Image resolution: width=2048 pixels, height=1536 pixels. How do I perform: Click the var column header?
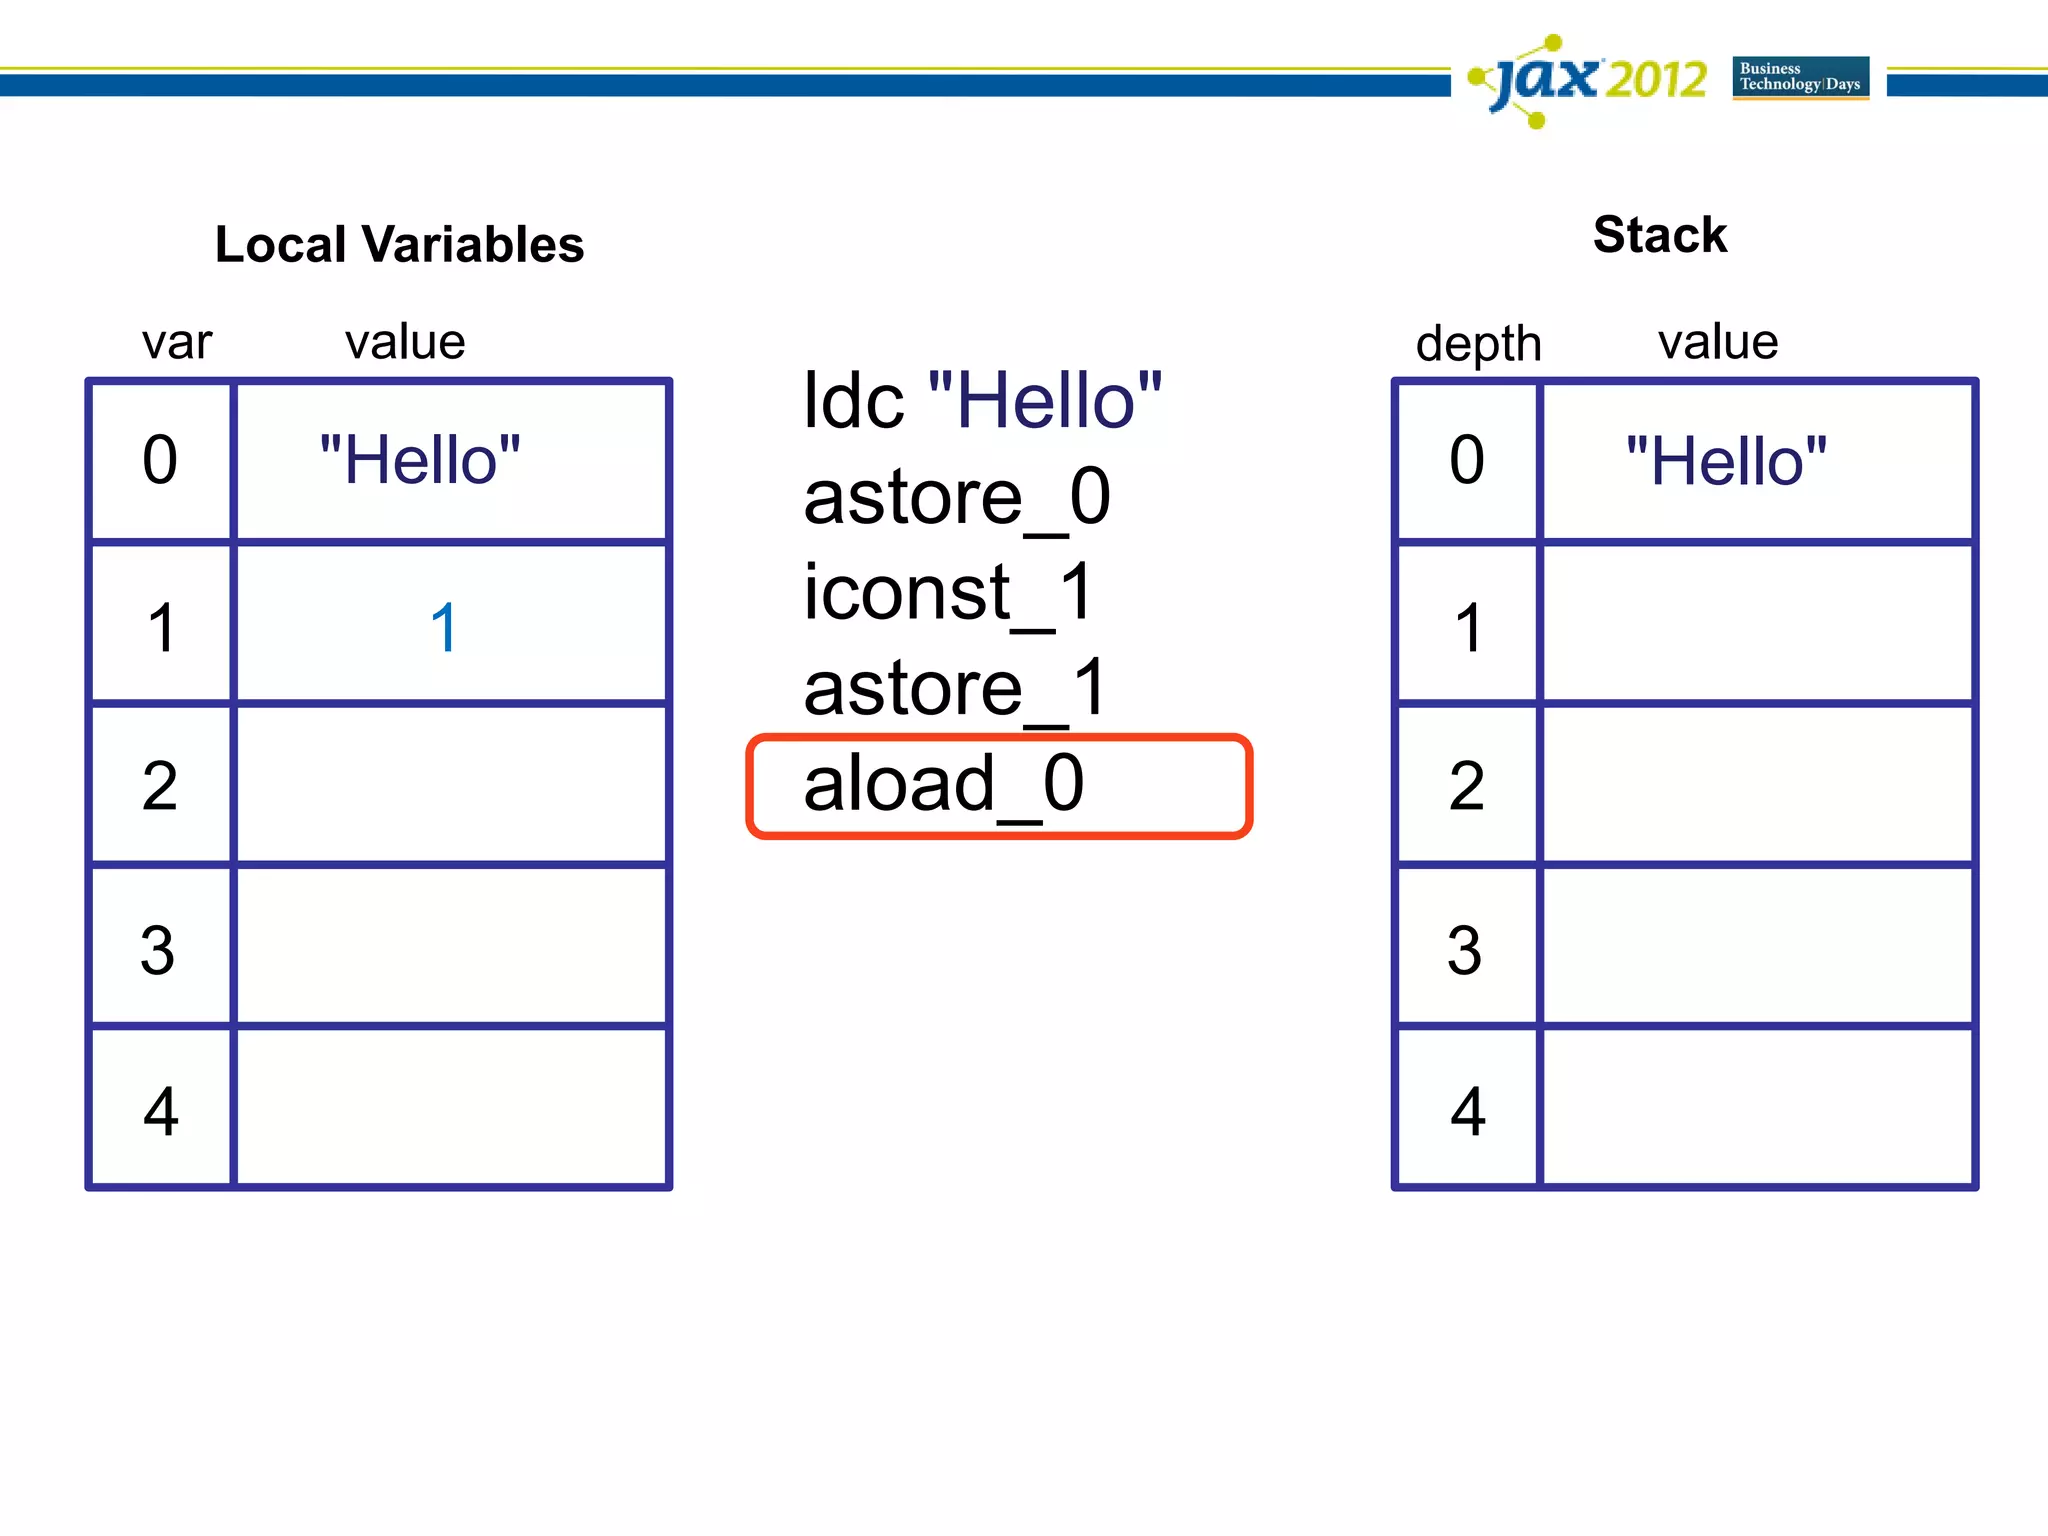177,342
